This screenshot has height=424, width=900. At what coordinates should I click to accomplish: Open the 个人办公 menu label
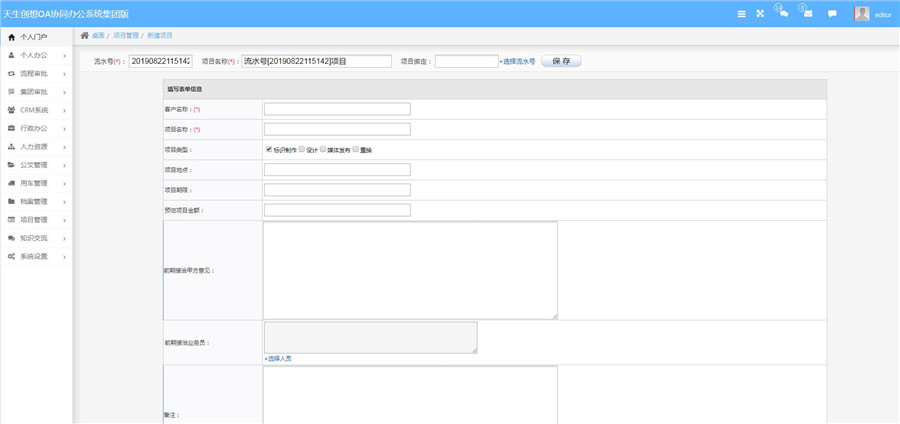coord(34,56)
